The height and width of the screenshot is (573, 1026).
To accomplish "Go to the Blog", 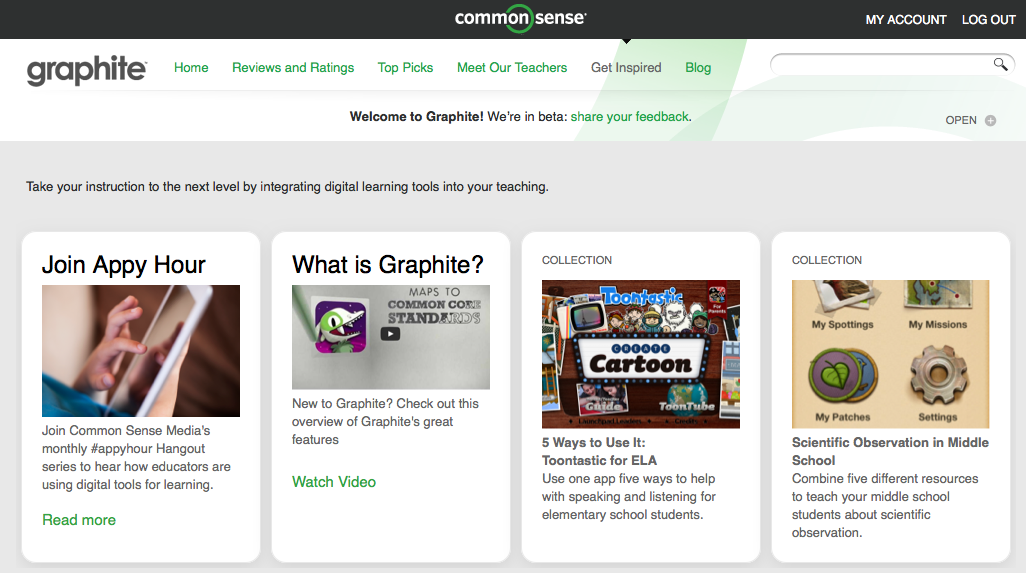I will 698,67.
